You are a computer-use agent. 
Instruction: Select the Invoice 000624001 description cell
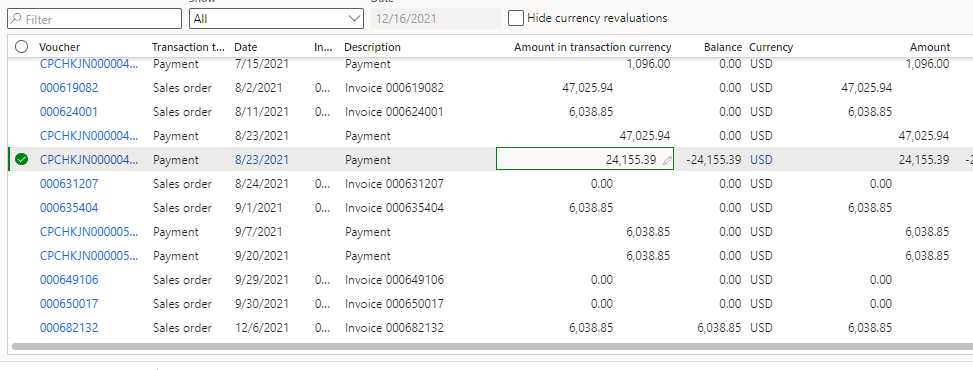(395, 112)
